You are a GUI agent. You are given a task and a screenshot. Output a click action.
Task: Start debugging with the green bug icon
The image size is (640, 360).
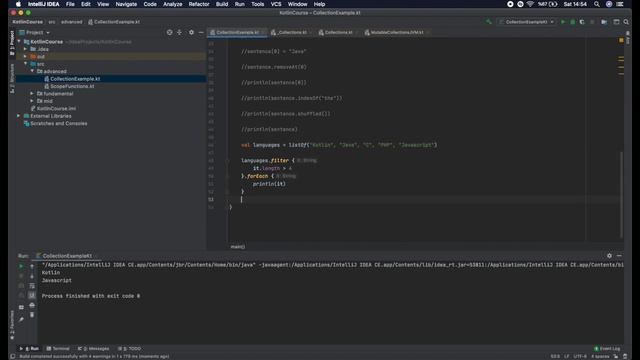tap(573, 22)
